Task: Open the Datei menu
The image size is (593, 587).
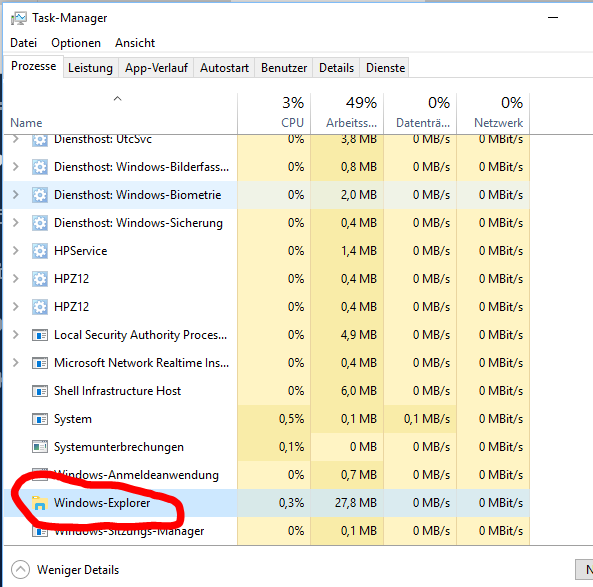Action: [x=23, y=43]
